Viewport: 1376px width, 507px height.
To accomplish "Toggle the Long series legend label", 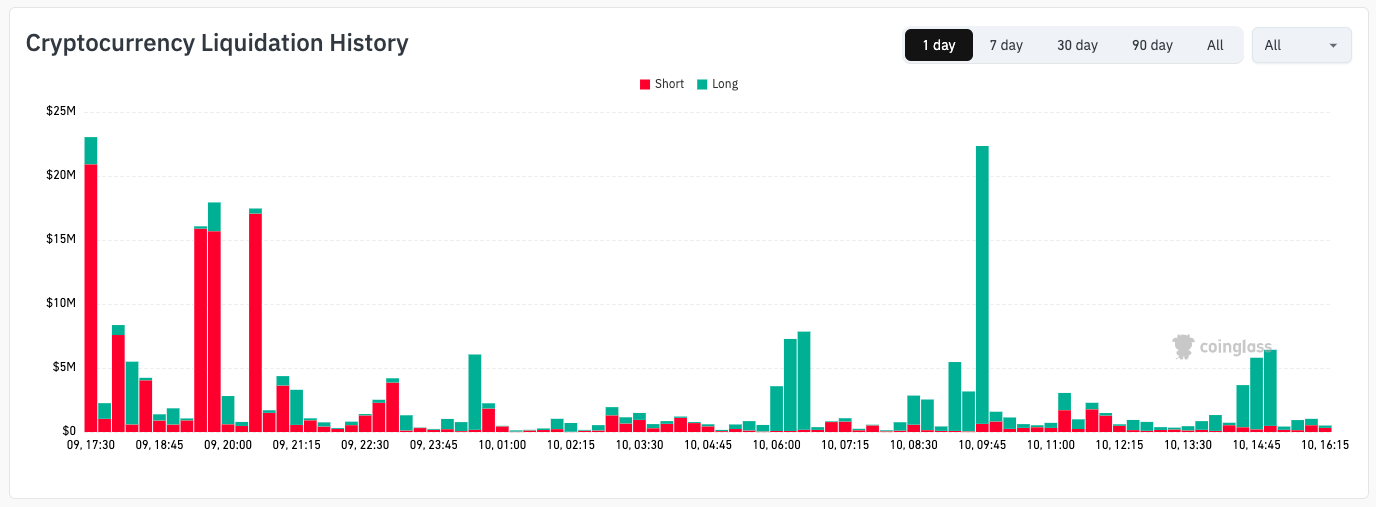I will coord(725,84).
